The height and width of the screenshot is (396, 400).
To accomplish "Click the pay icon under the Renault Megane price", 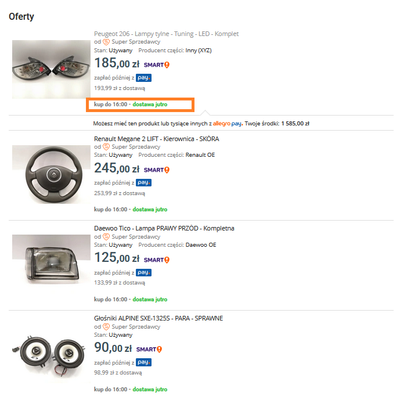I will [x=144, y=183].
